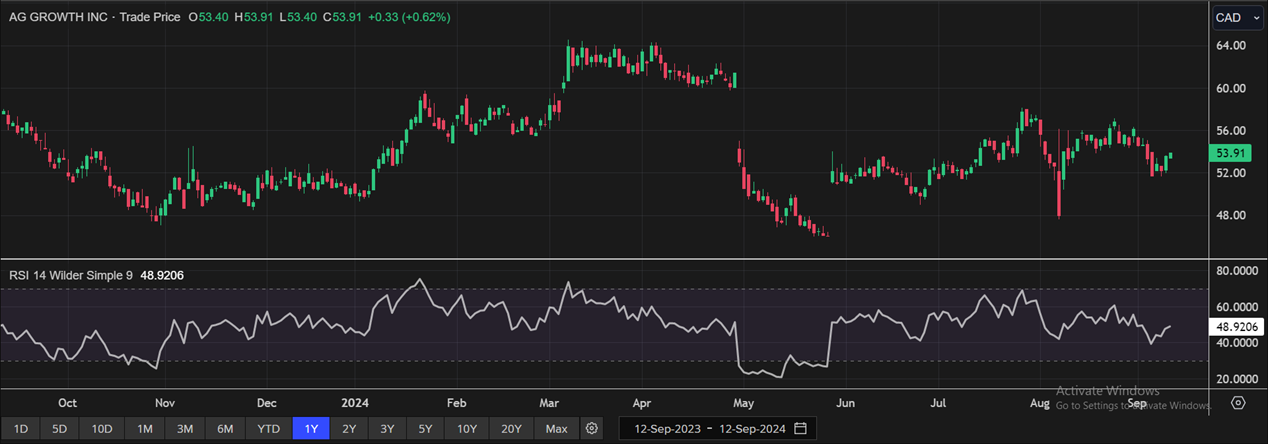
Task: Switch chart to 2Y range
Action: (349, 429)
